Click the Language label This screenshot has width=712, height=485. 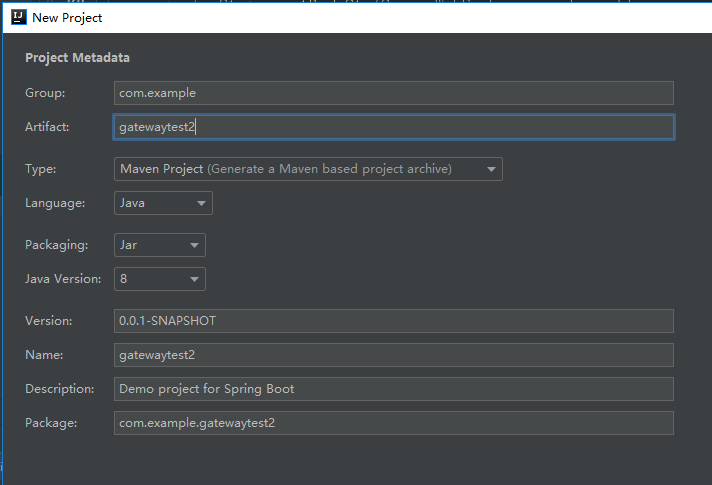[55, 203]
